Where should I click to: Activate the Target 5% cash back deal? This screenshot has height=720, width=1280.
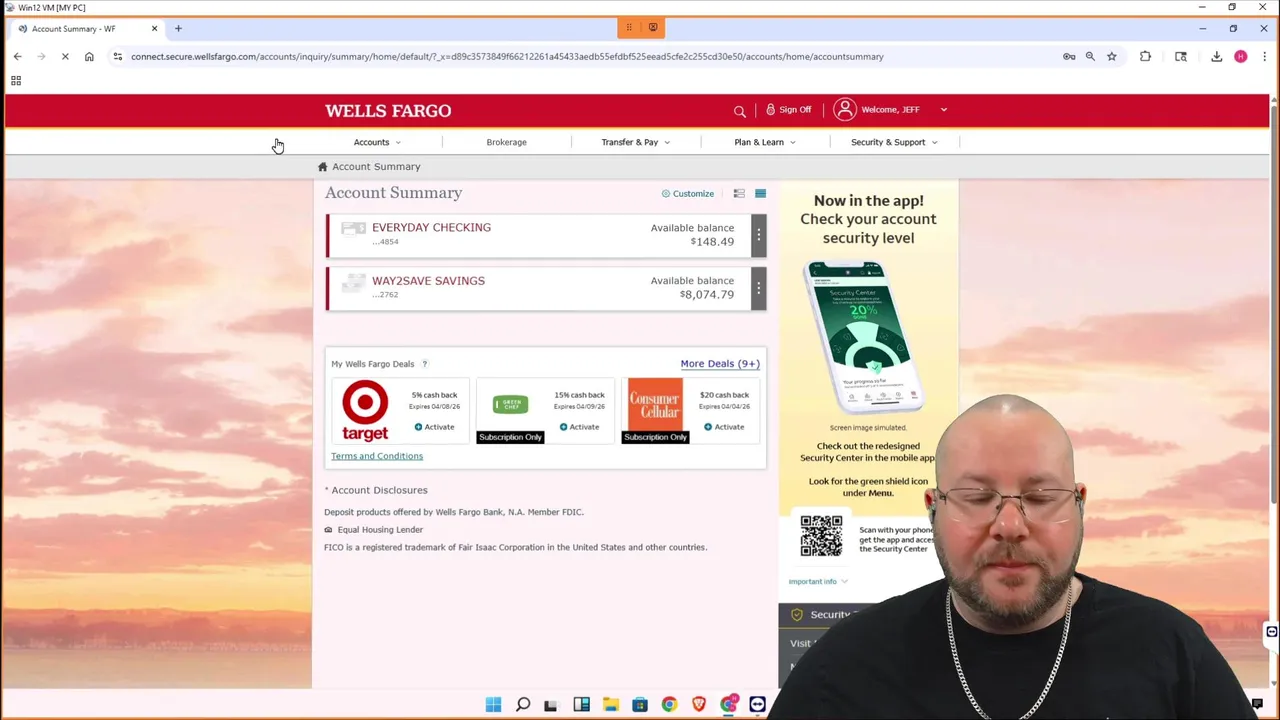point(434,427)
